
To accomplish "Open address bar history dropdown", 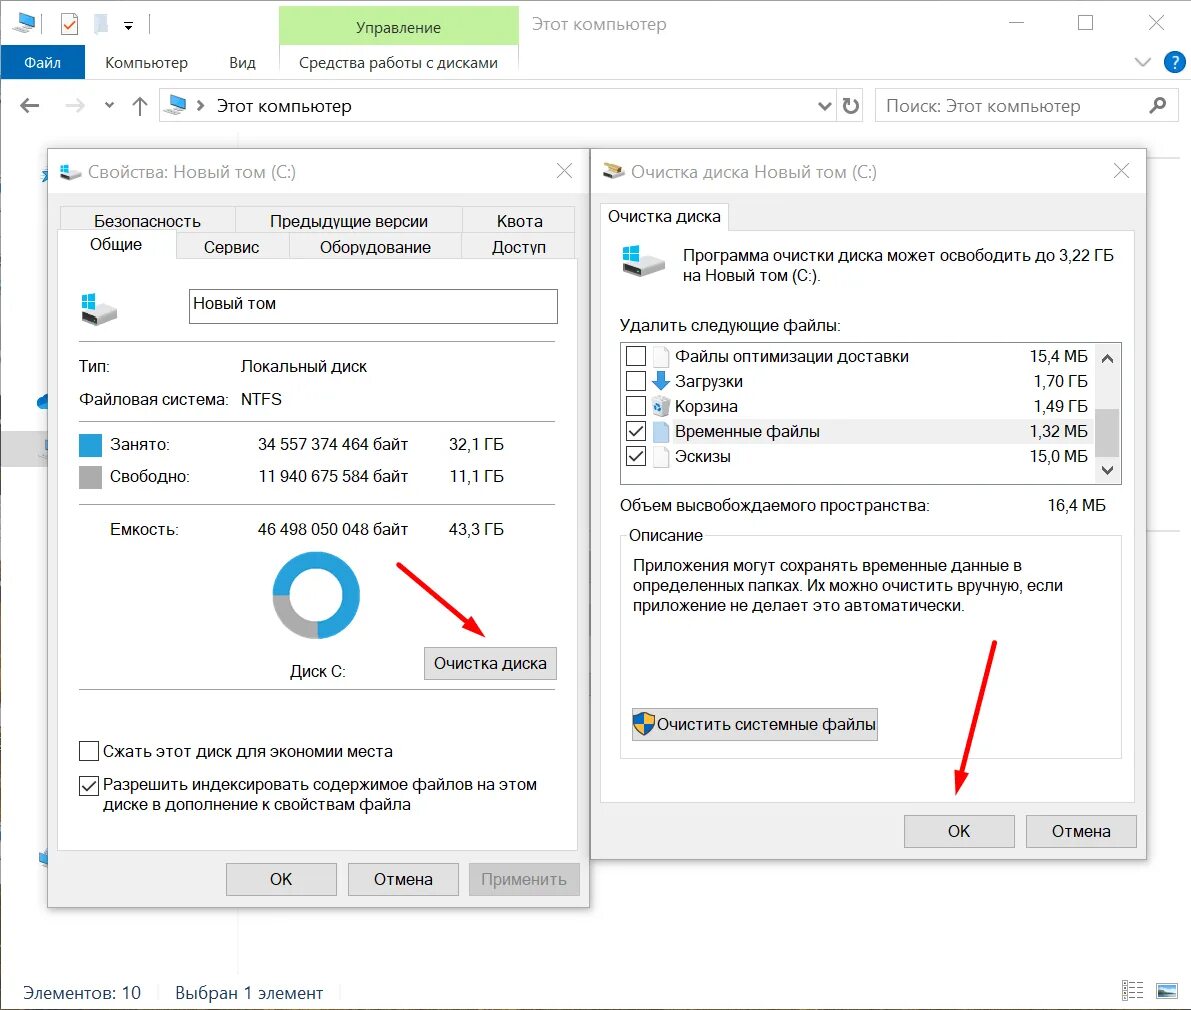I will tap(824, 106).
